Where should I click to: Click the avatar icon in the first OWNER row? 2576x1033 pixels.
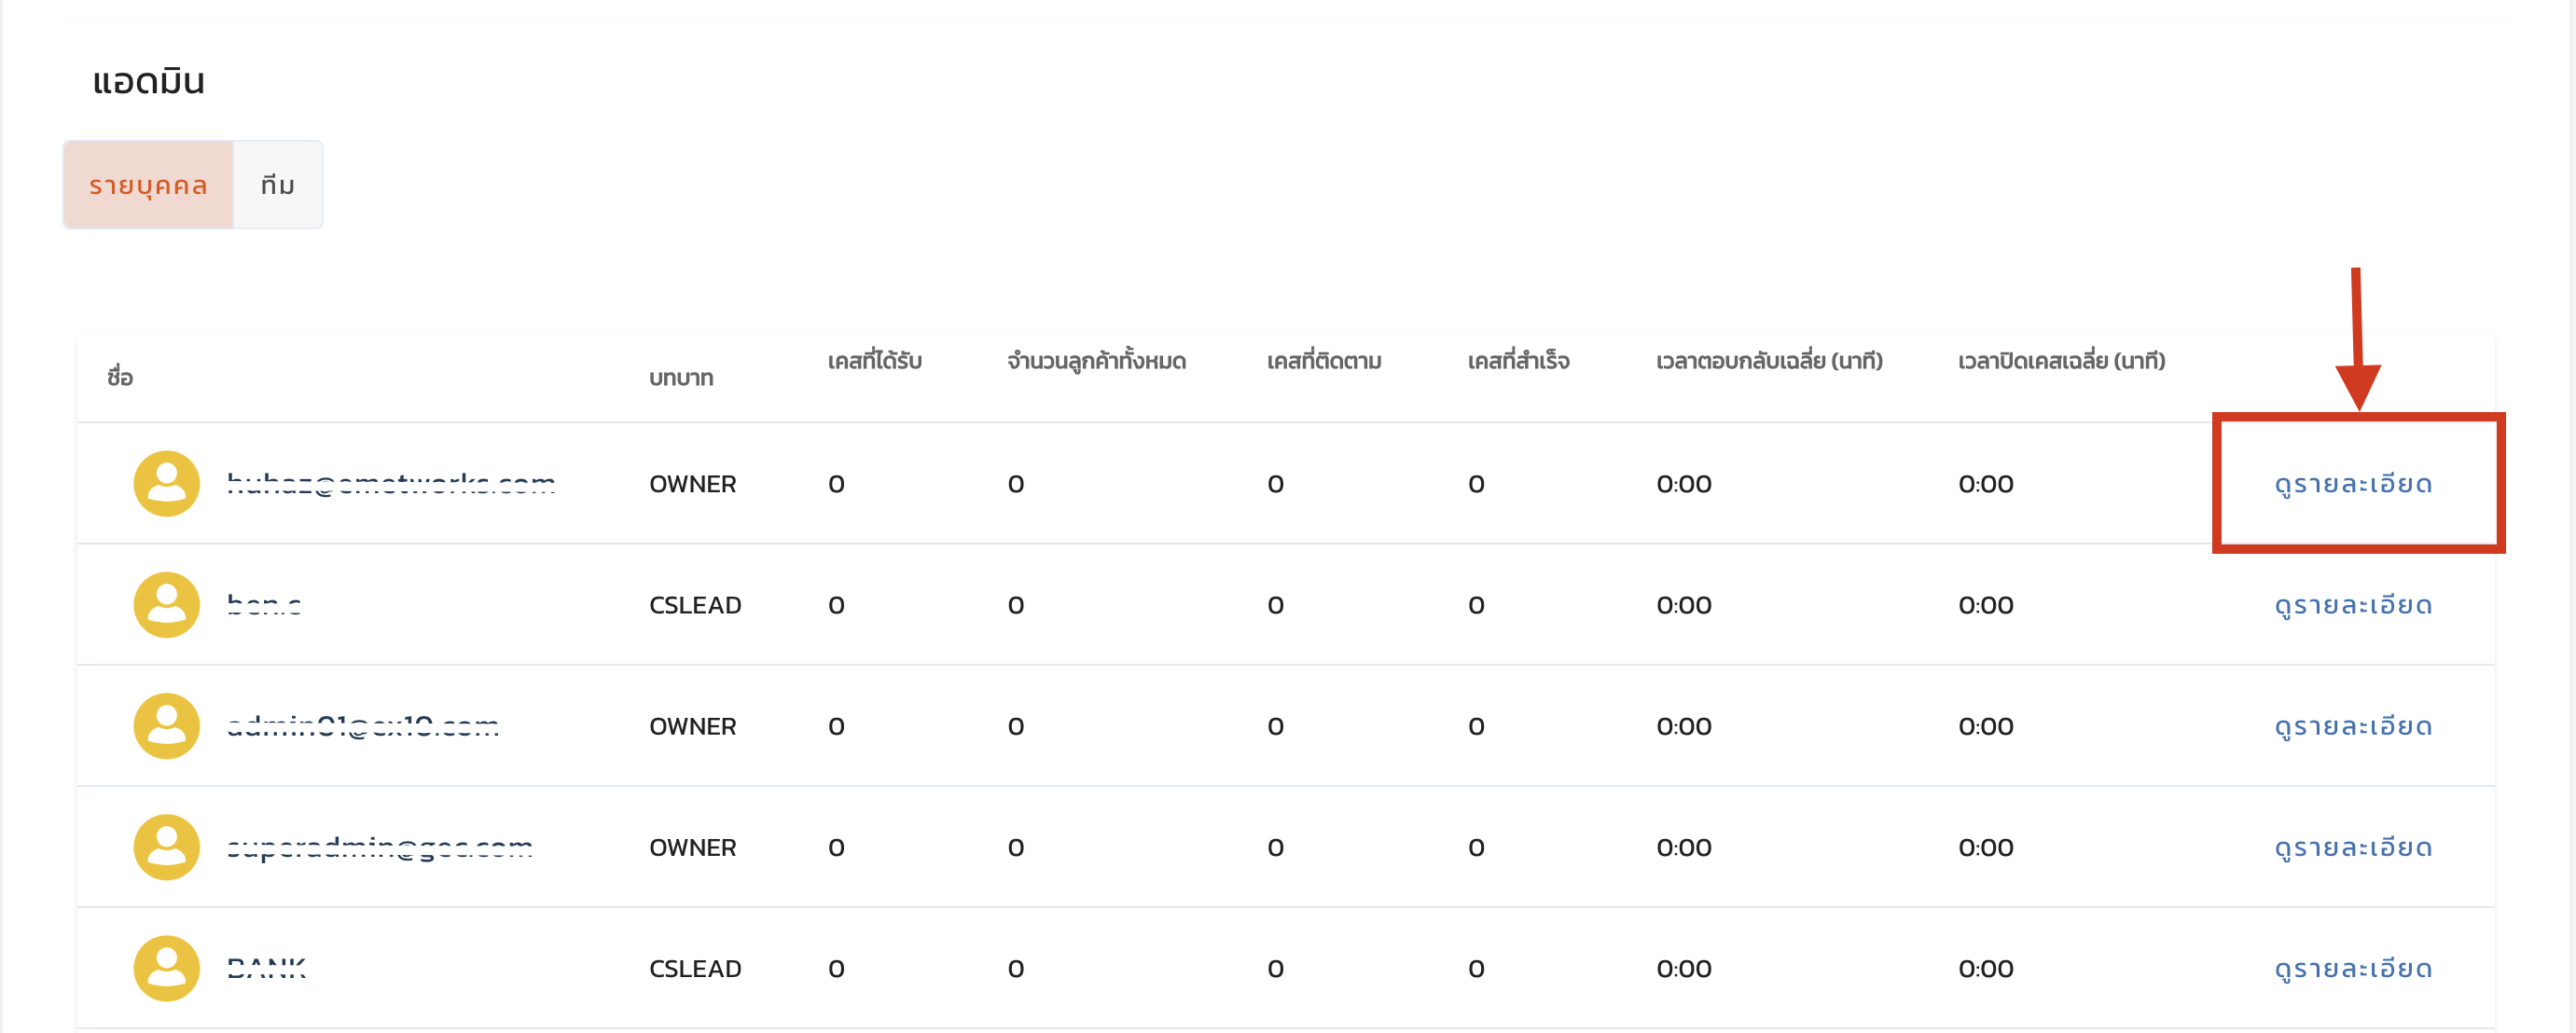(166, 483)
